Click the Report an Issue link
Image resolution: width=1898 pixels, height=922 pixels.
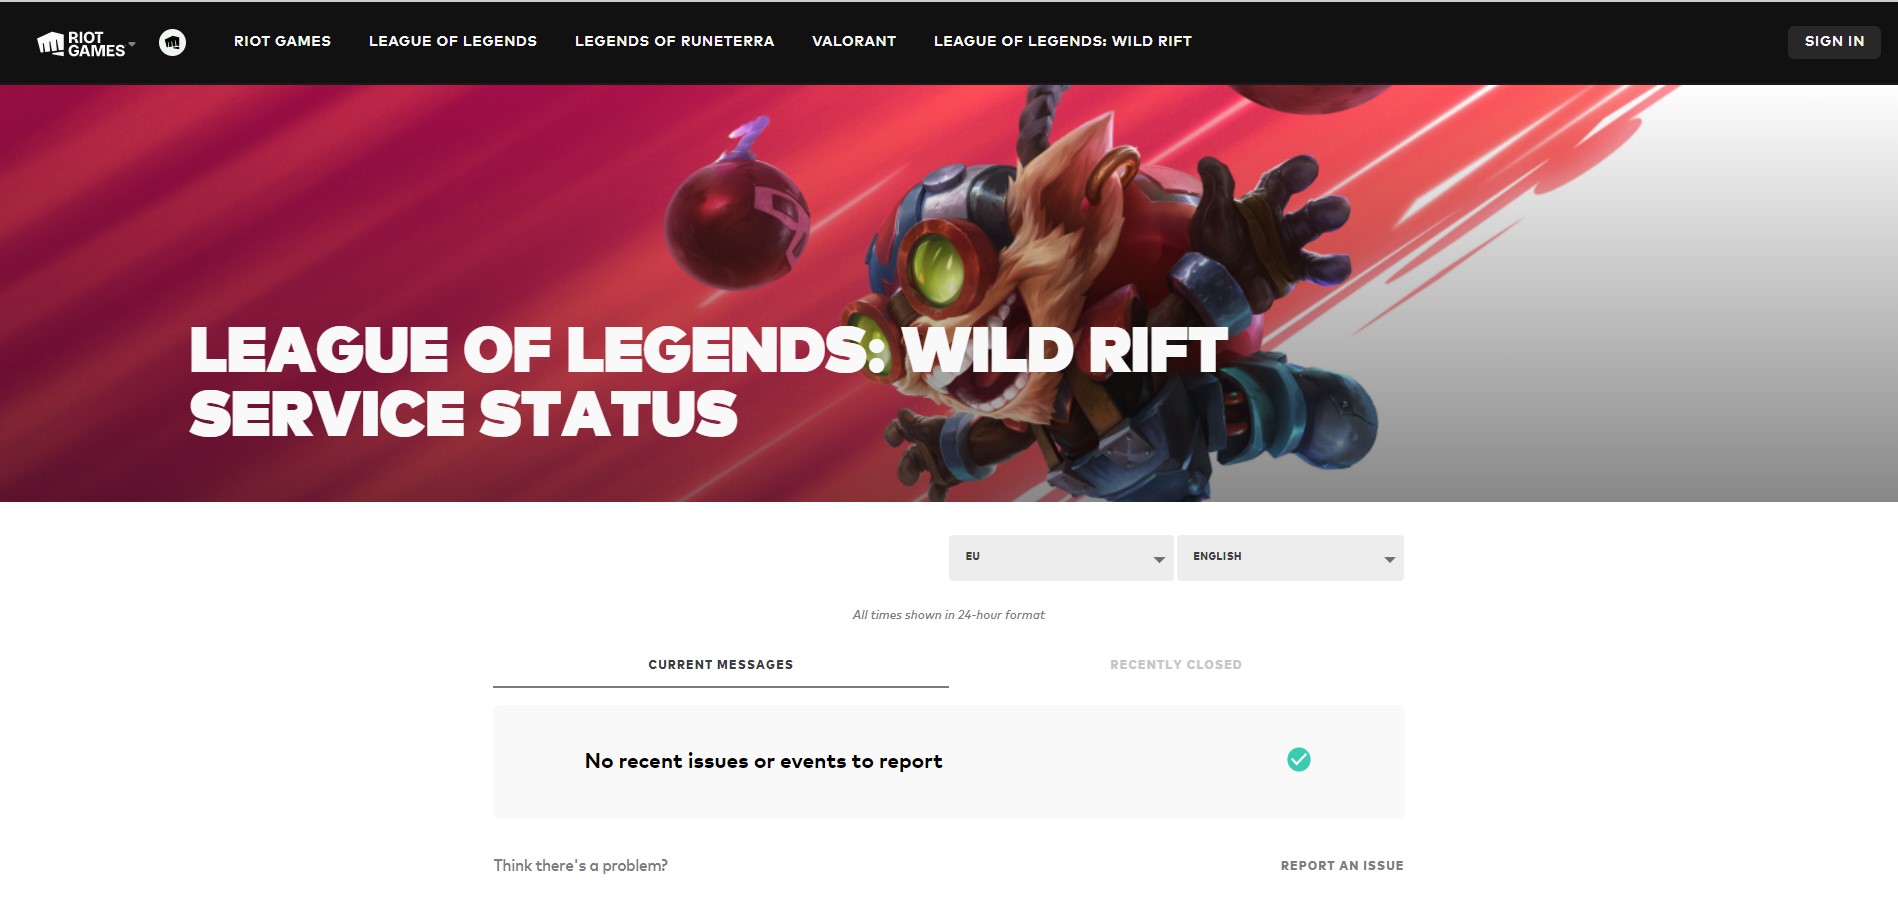(x=1342, y=866)
